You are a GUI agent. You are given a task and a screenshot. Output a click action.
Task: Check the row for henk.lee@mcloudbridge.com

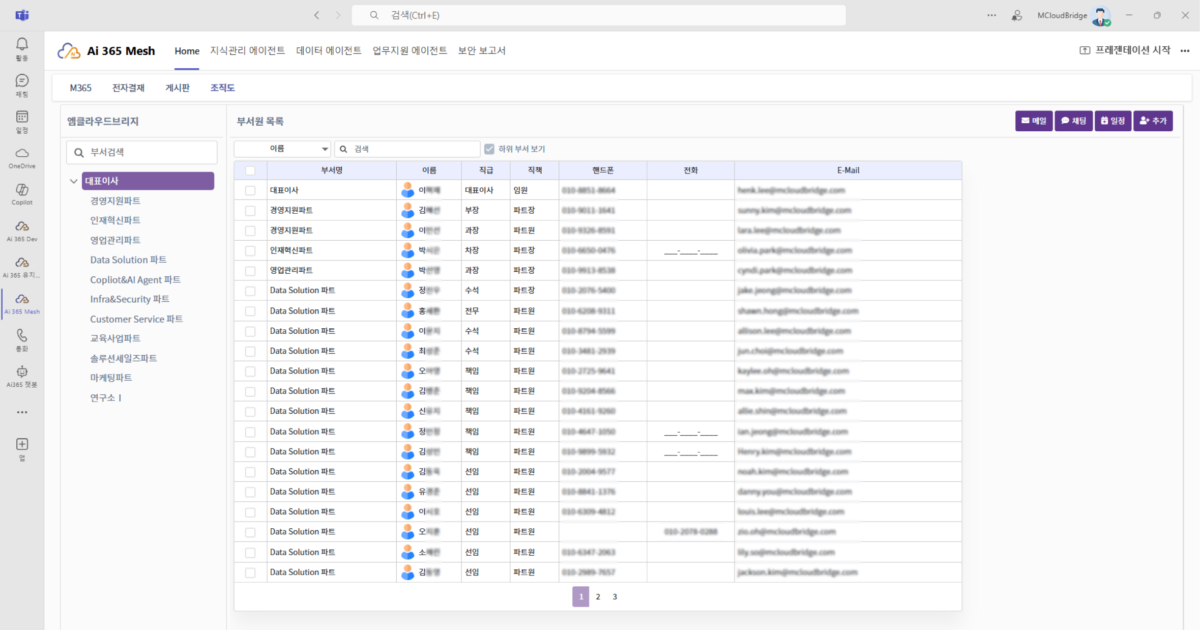[250, 190]
